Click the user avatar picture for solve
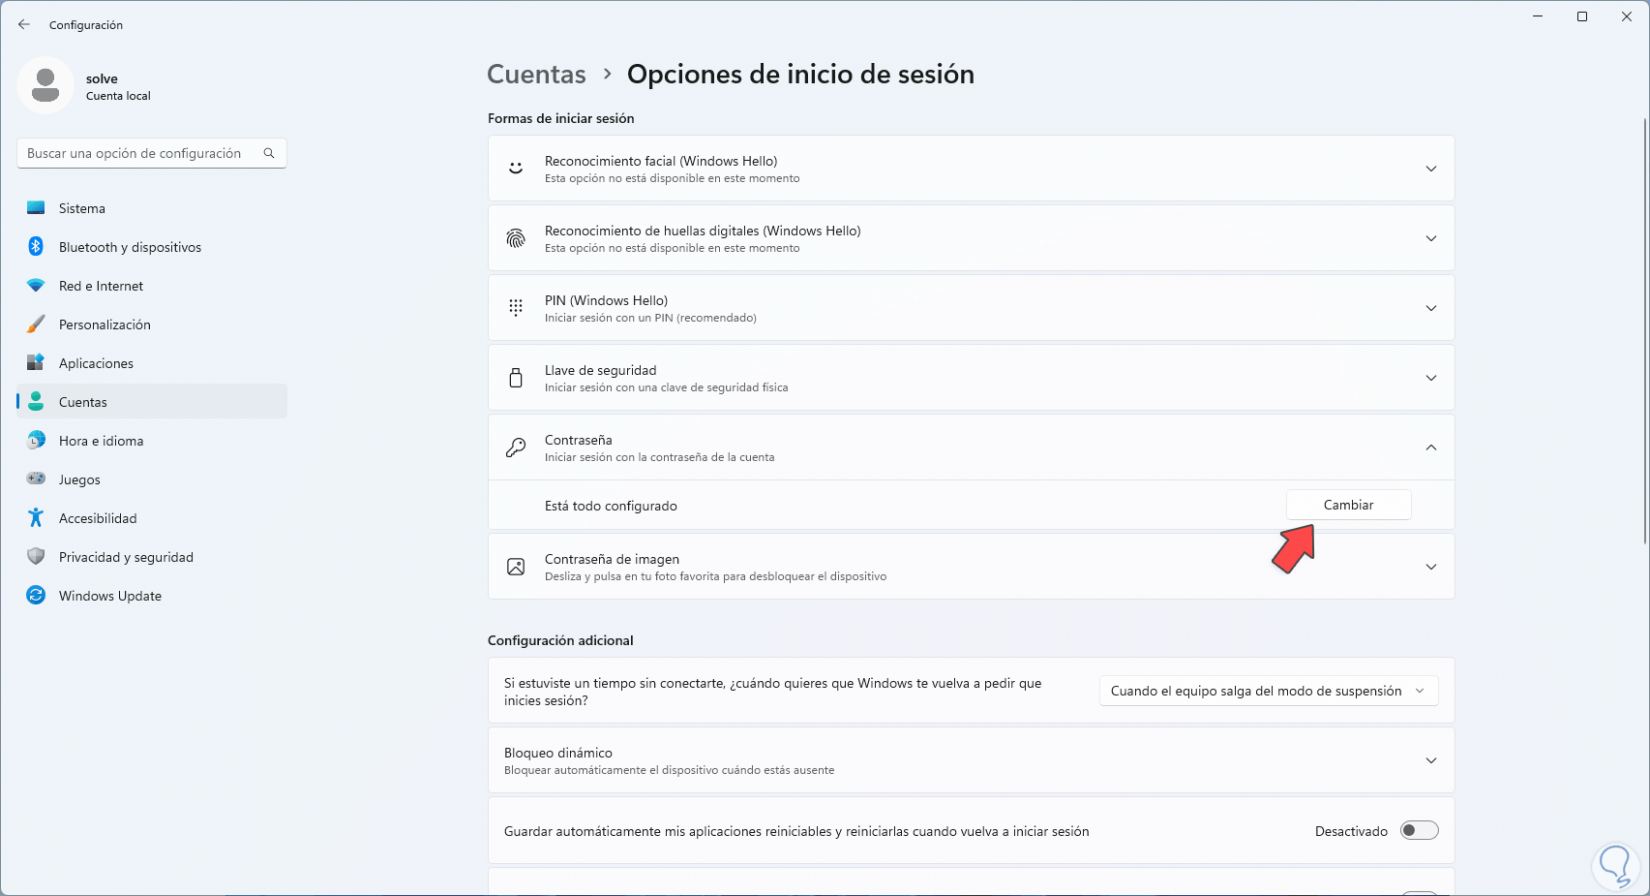 click(45, 85)
